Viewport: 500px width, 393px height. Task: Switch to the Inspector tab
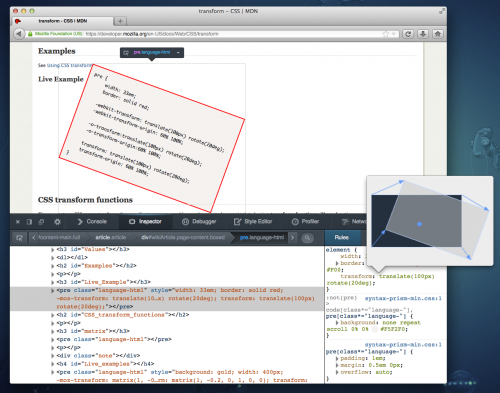pyautogui.click(x=145, y=222)
